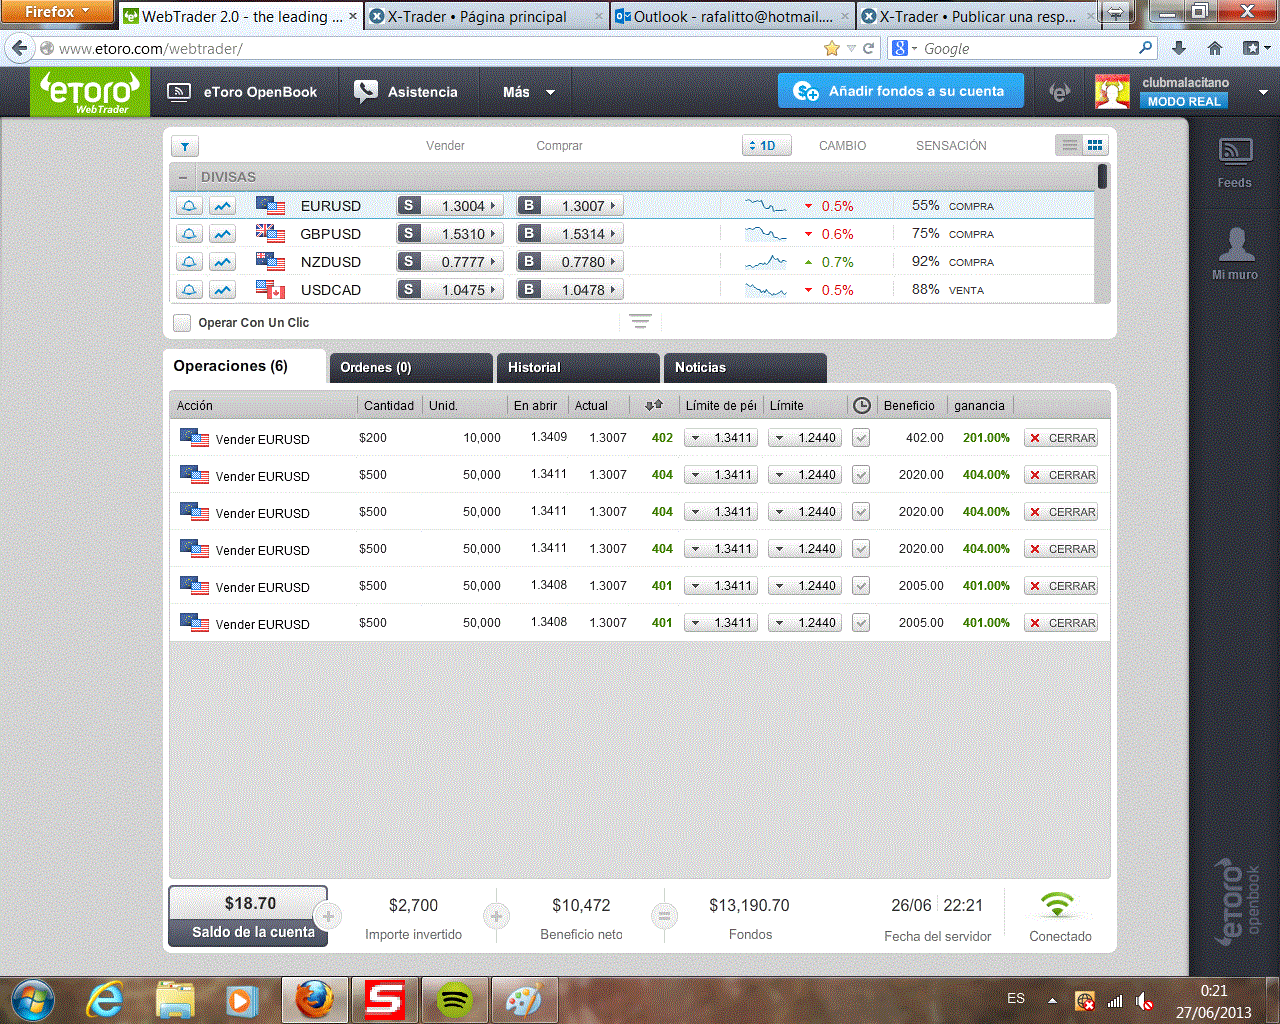Open the chart icon for EURUSD
The width and height of the screenshot is (1280, 1024).
222,206
